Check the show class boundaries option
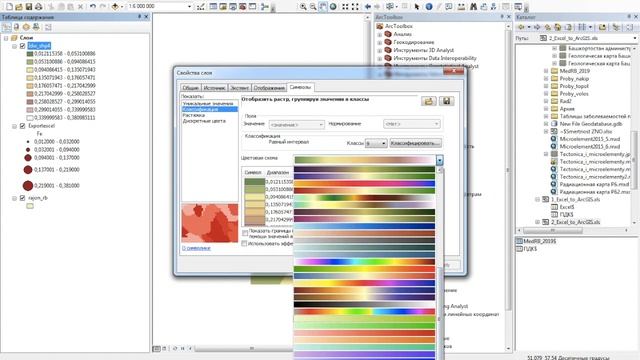Screen dimensions: 640x360 coord(244,233)
